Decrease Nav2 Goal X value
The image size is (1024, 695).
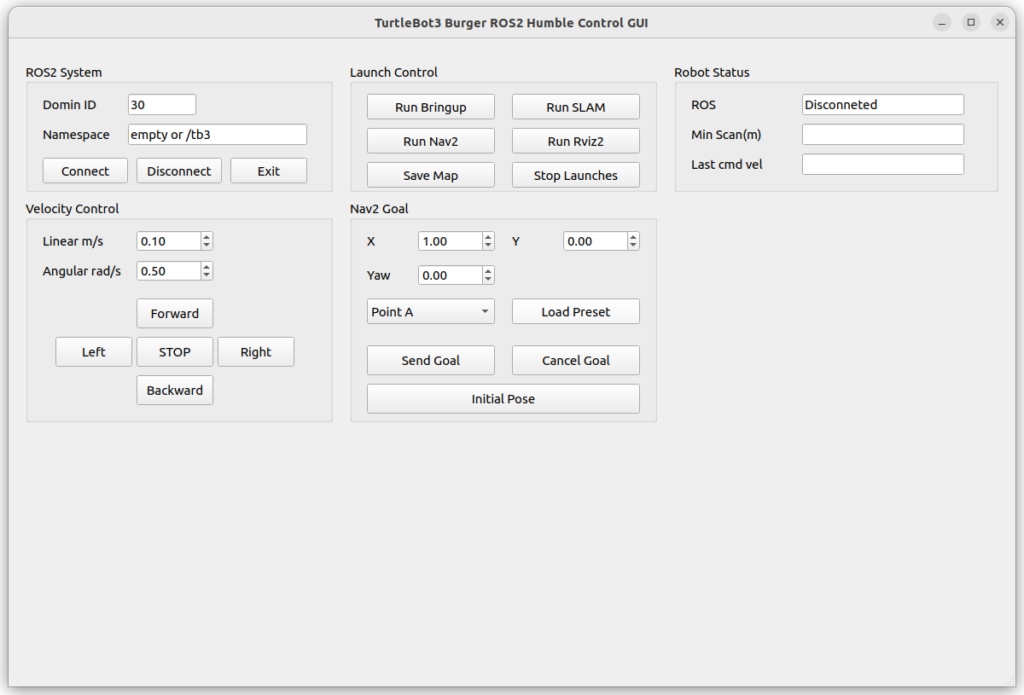(x=488, y=246)
